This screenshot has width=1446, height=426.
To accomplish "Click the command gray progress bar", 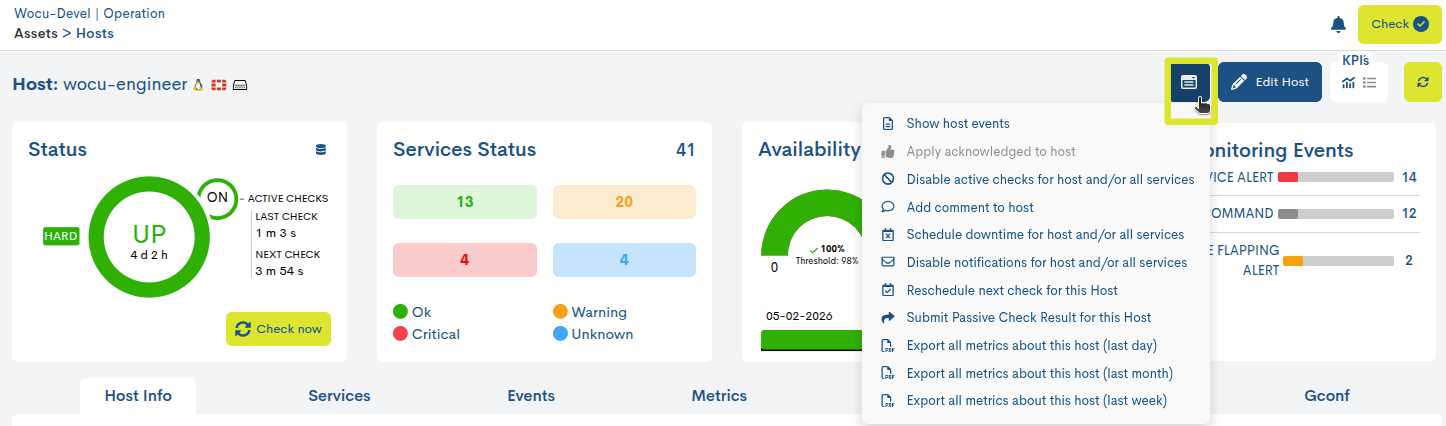I will (1335, 214).
